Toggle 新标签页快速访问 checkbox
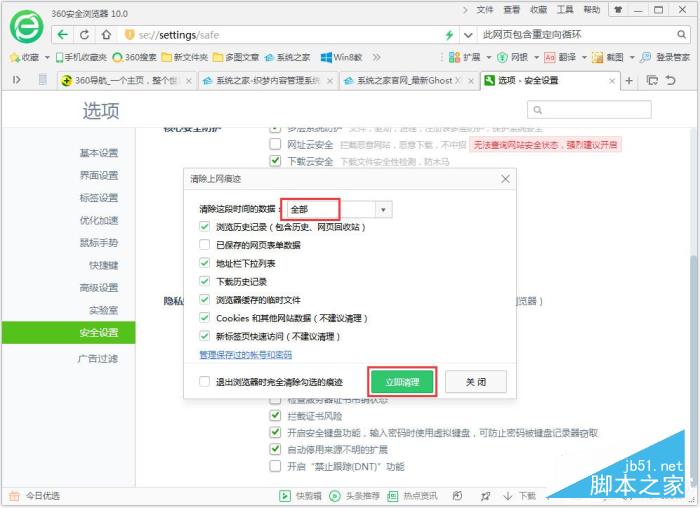Screen dimensions: 700x508 (x=204, y=336)
